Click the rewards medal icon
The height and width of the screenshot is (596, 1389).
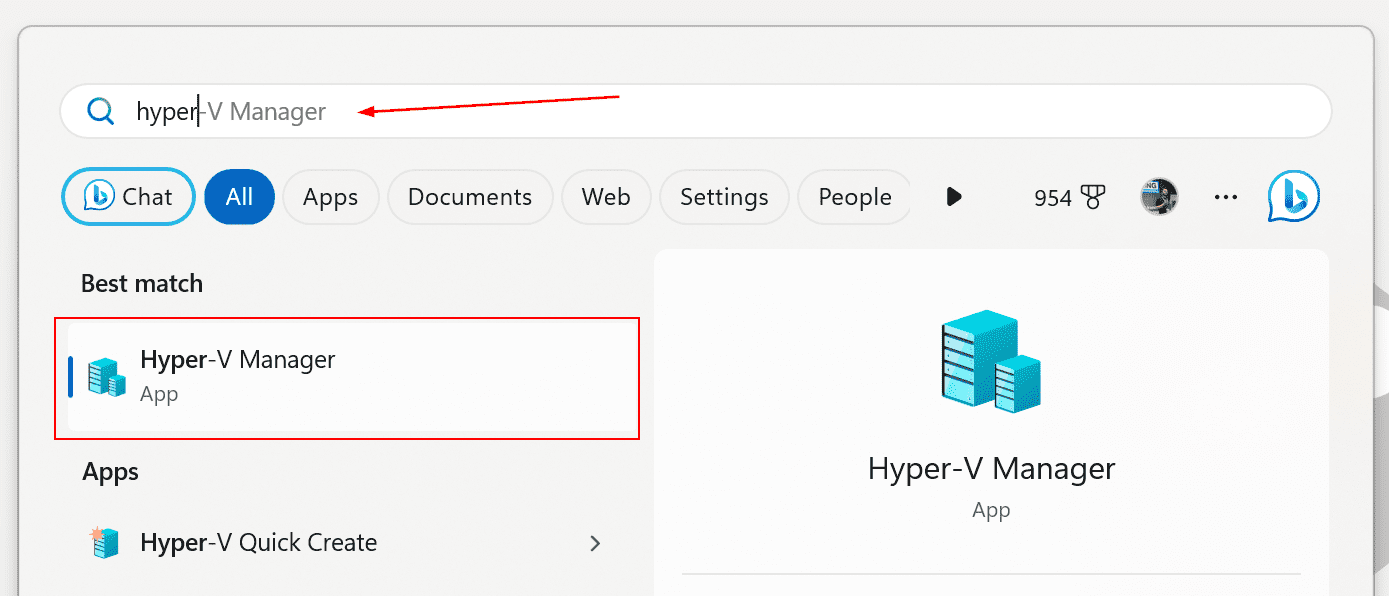click(x=1092, y=198)
